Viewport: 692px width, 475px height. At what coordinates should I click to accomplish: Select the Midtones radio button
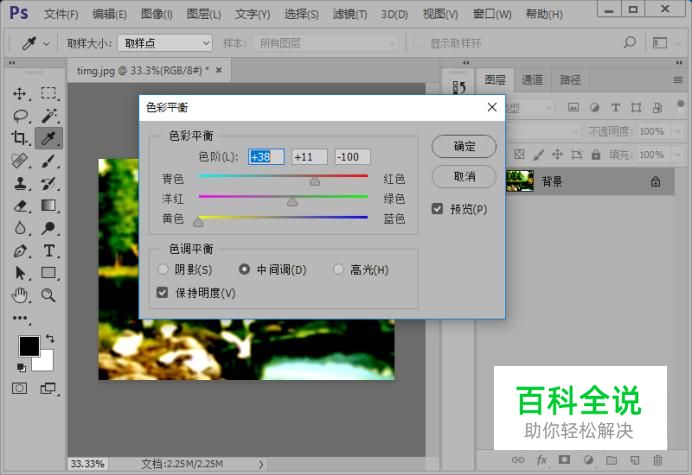pyautogui.click(x=244, y=269)
